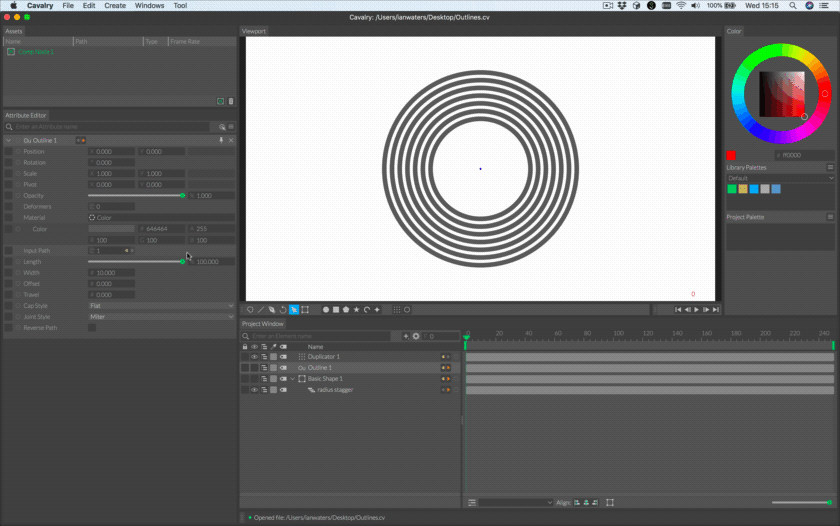Image resolution: width=840 pixels, height=526 pixels.
Task: Open the Cap Style dropdown showing Flat
Action: pyautogui.click(x=161, y=306)
